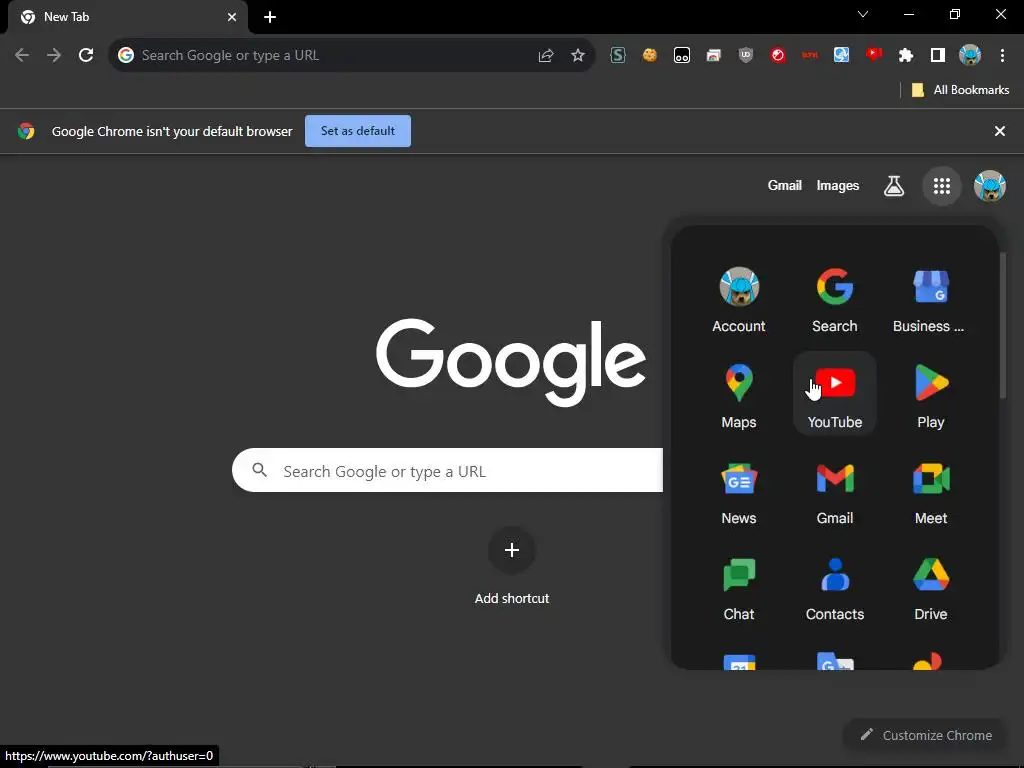
Task: Click Set as default button
Action: click(x=358, y=131)
